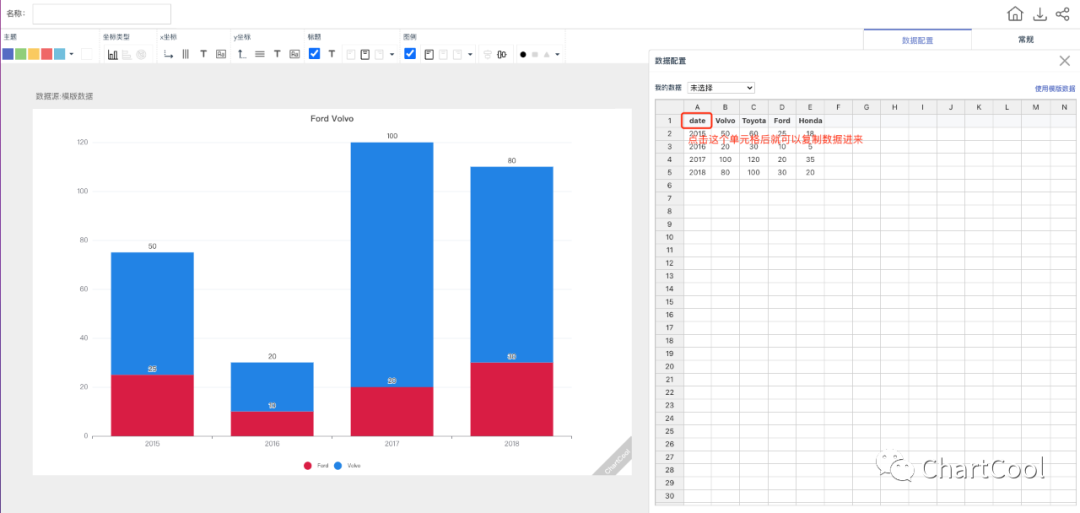The image size is (1080, 513).
Task: Close the 数据配置 panel
Action: coord(1064,61)
